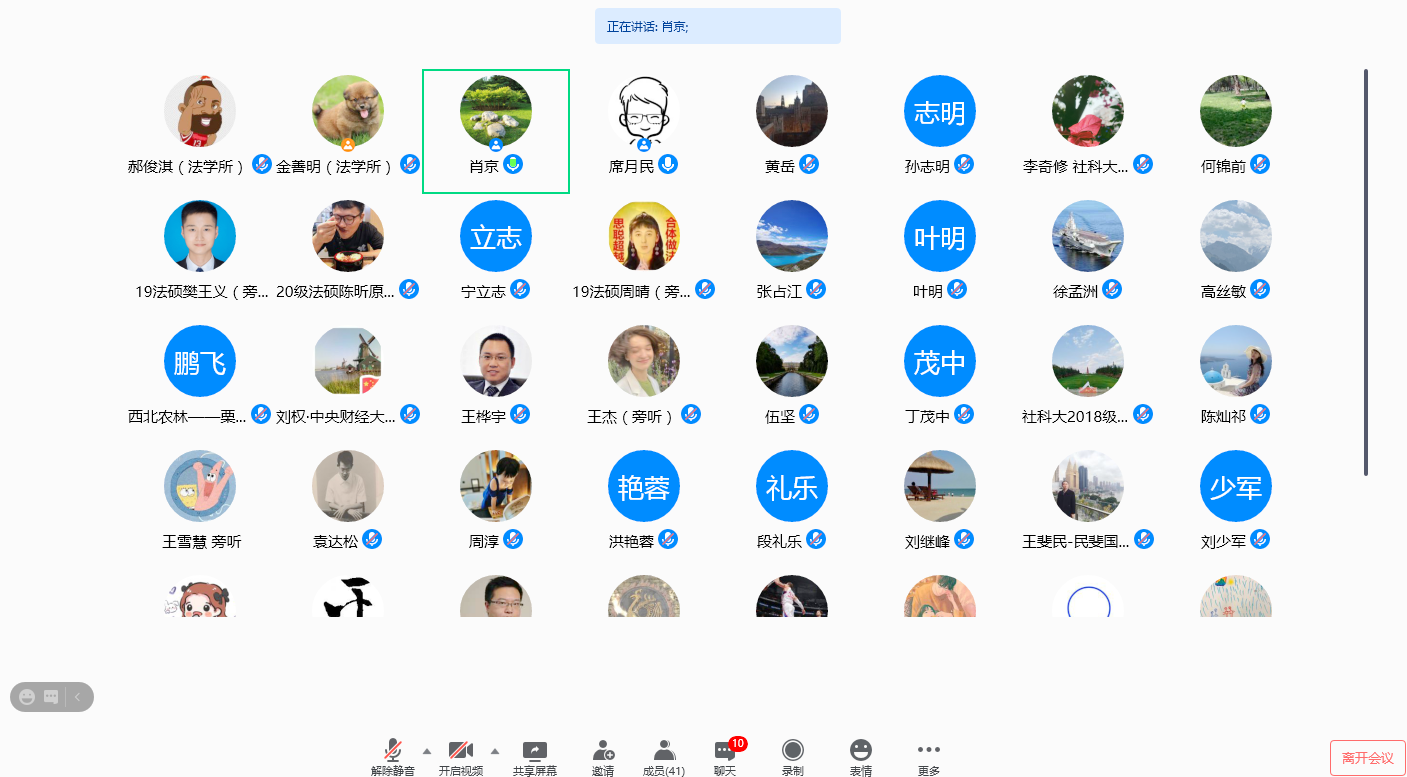The image size is (1407, 777).
Task: Open the 聊天 chat with 10 unread
Action: click(725, 757)
